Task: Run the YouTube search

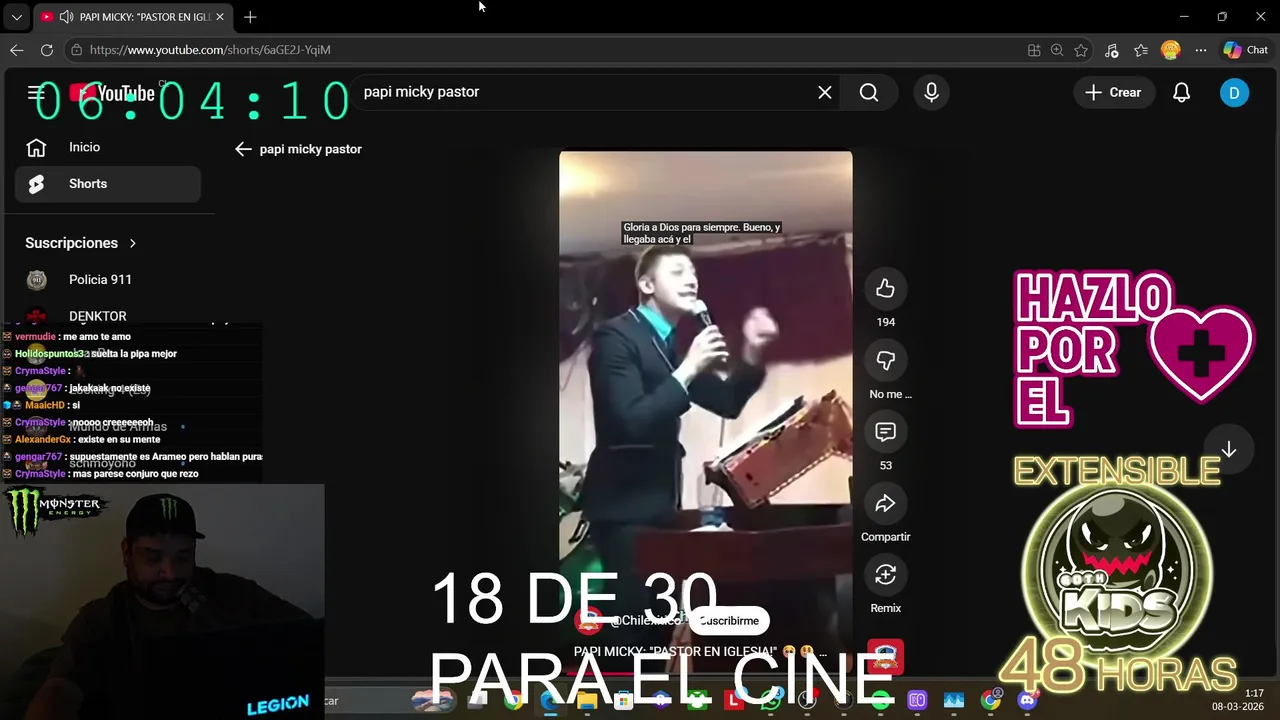Action: tap(869, 92)
